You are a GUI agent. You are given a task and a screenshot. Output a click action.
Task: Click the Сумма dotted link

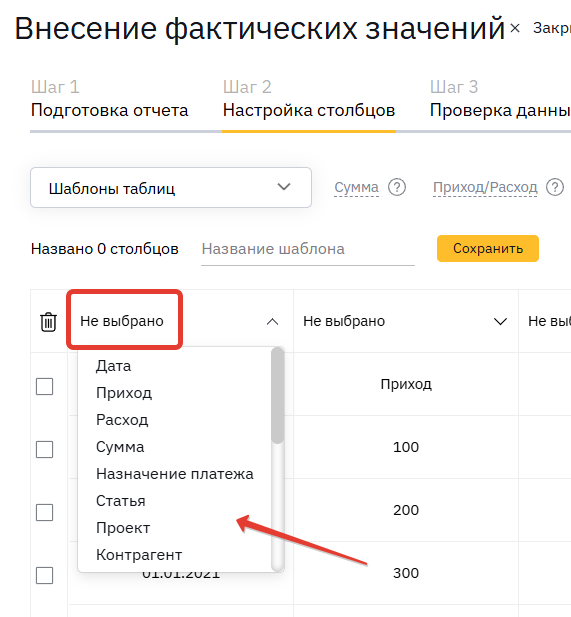[x=356, y=187]
